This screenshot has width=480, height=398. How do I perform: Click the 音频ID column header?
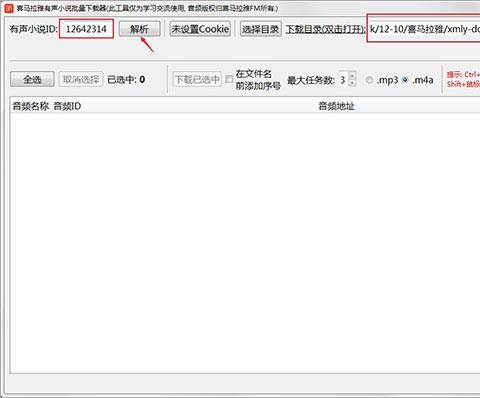67,106
